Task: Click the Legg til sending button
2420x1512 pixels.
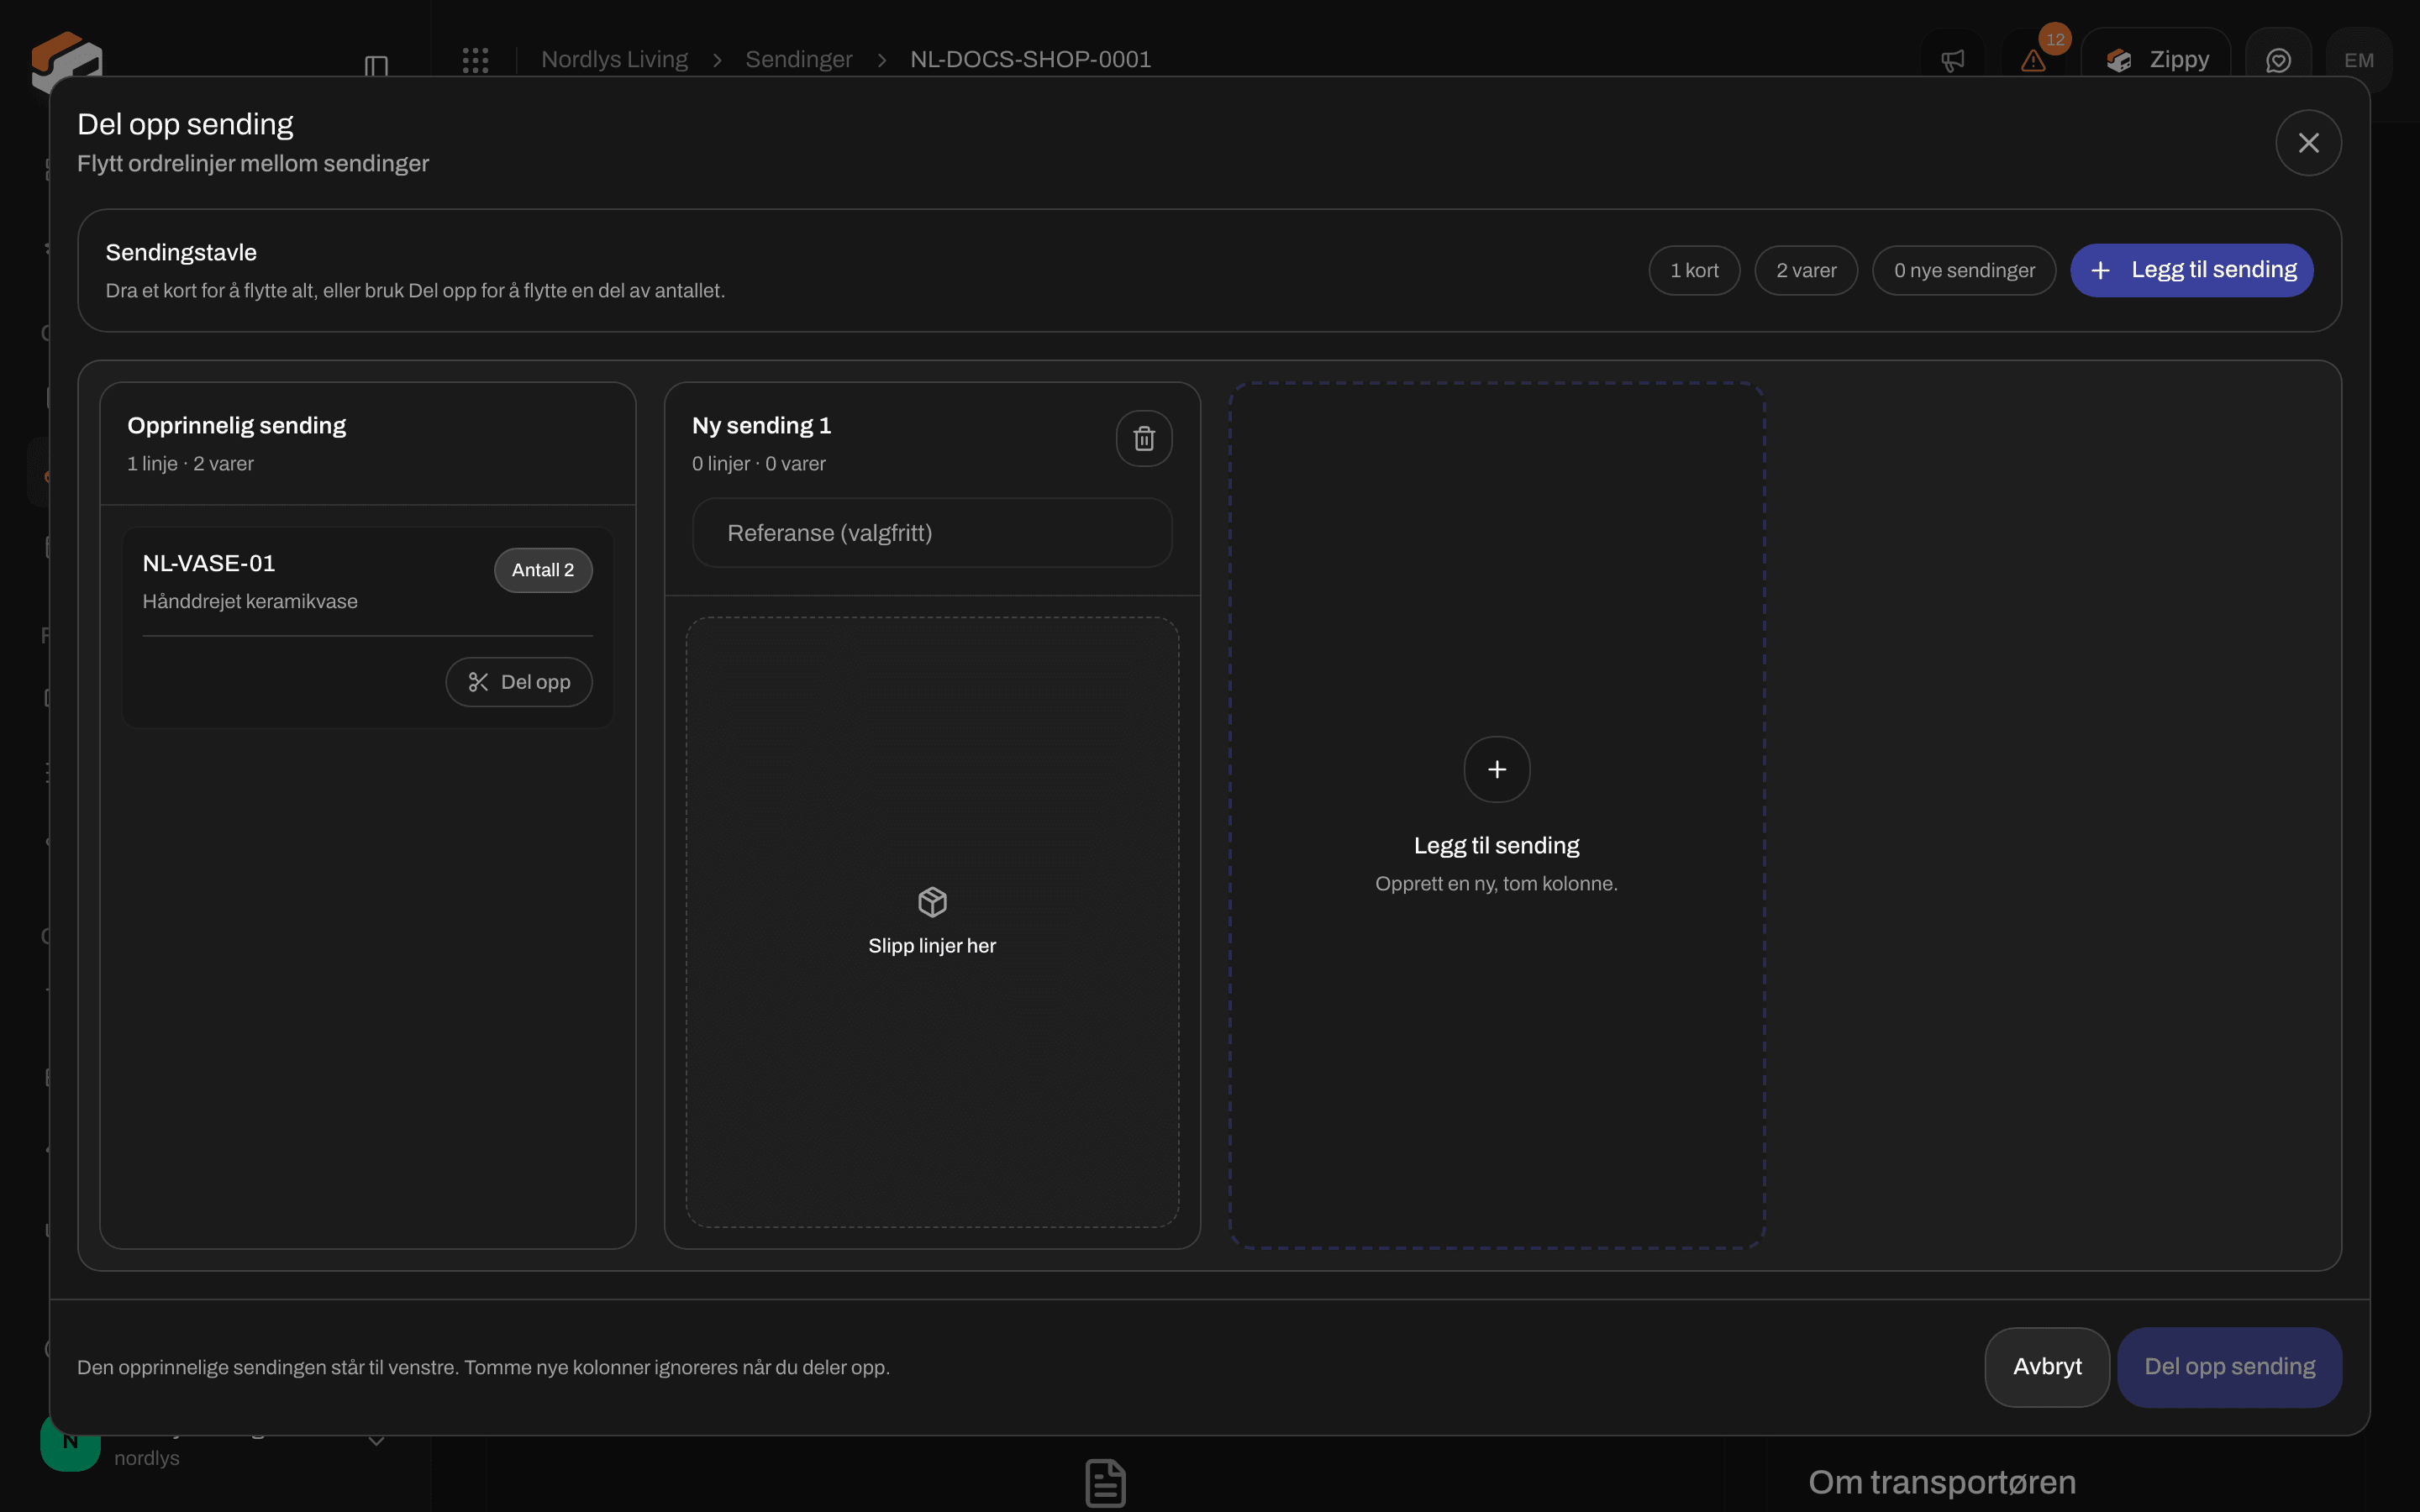Action: (x=2191, y=270)
